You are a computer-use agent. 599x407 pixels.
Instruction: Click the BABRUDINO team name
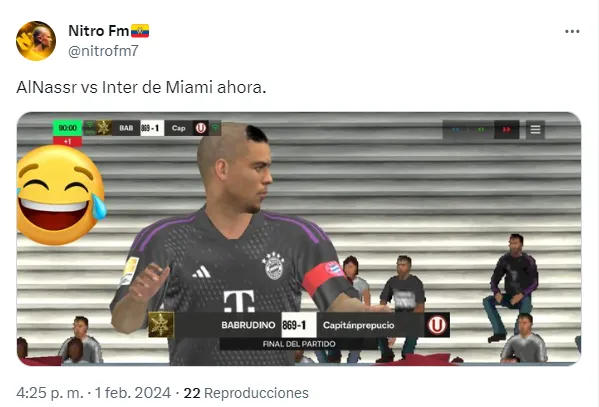click(248, 325)
